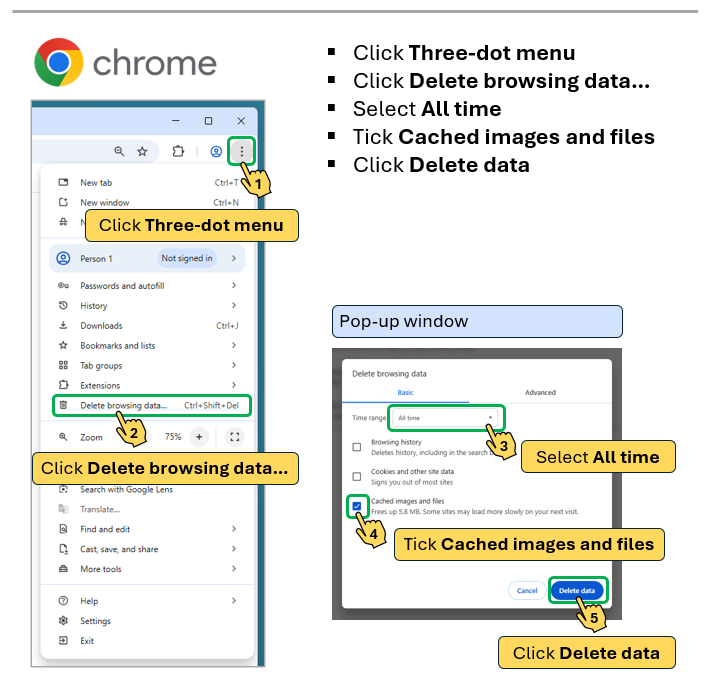Untick the Cached images and files checkbox
This screenshot has width=709, height=686.
(x=357, y=506)
